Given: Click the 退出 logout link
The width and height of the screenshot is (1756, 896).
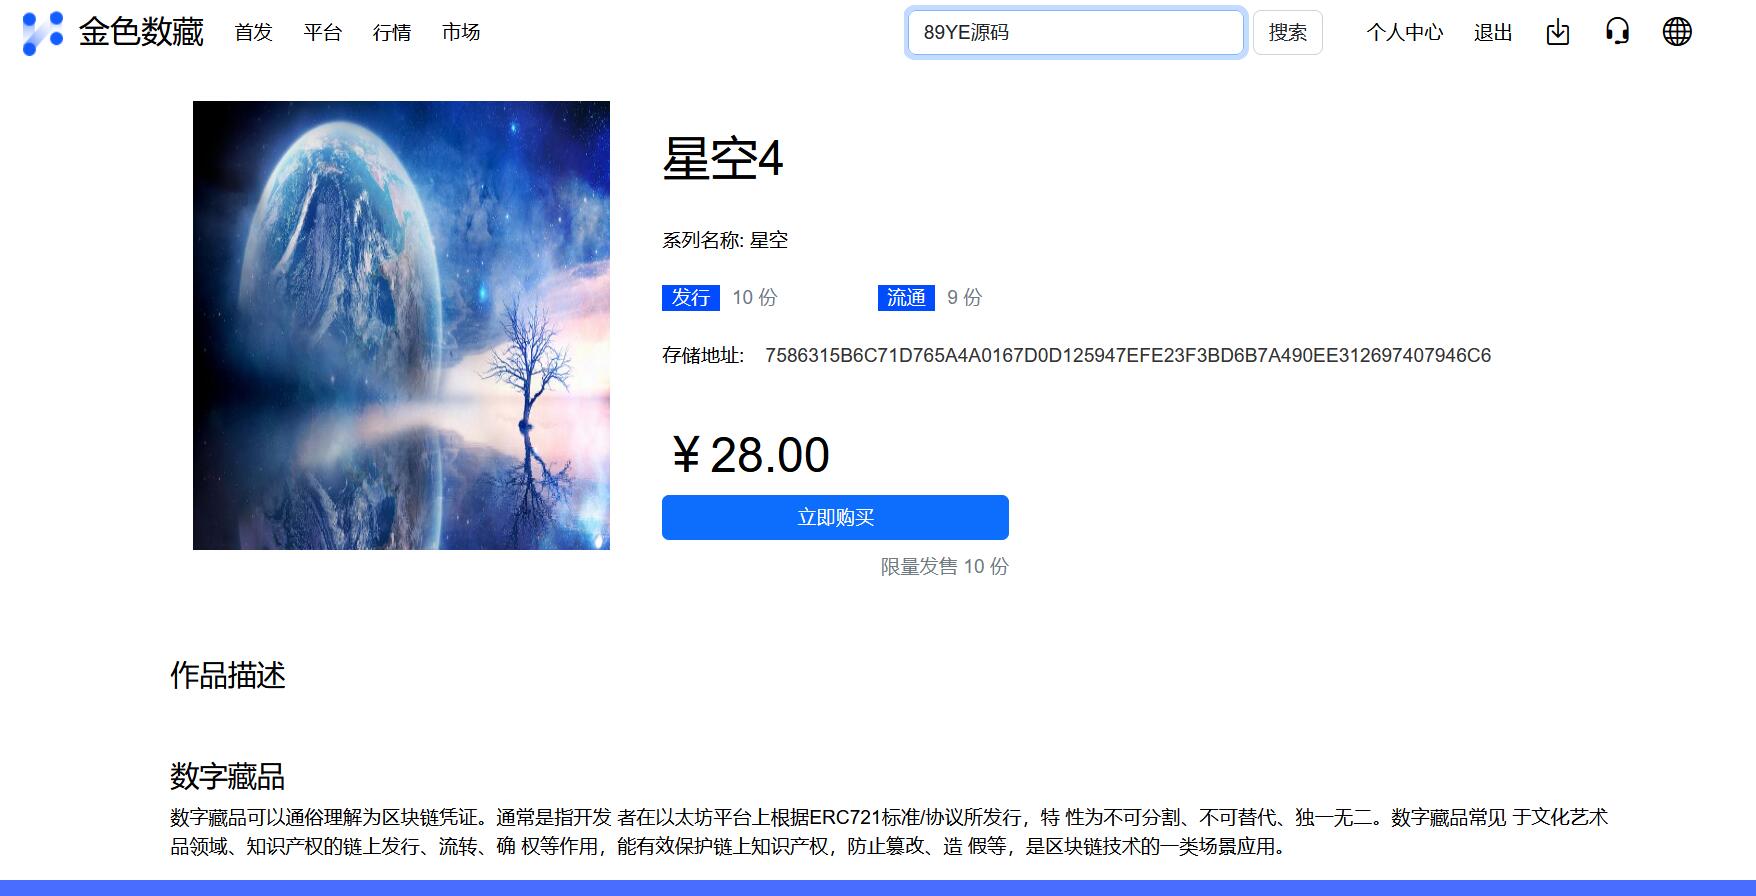Looking at the screenshot, I should coord(1493,33).
